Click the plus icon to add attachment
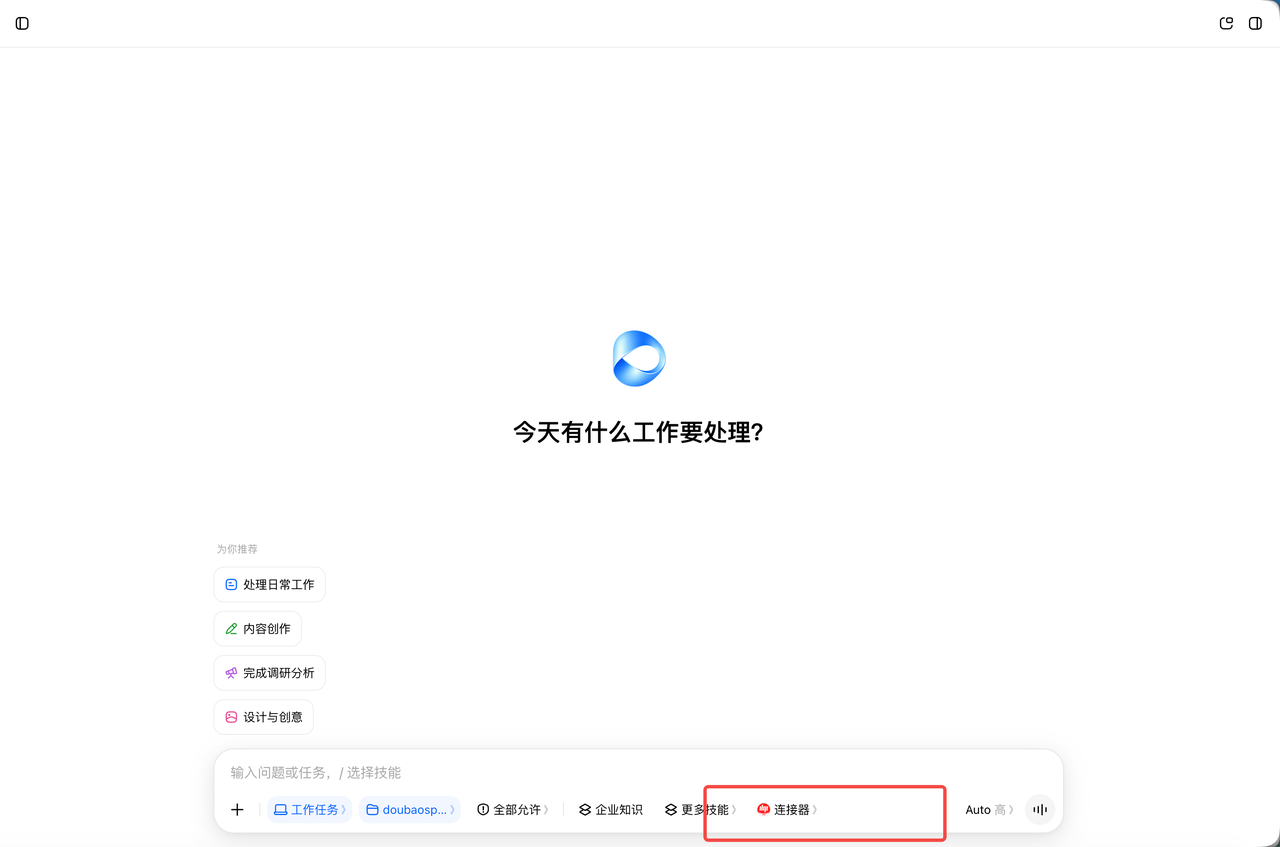The width and height of the screenshot is (1280, 847). [x=237, y=809]
